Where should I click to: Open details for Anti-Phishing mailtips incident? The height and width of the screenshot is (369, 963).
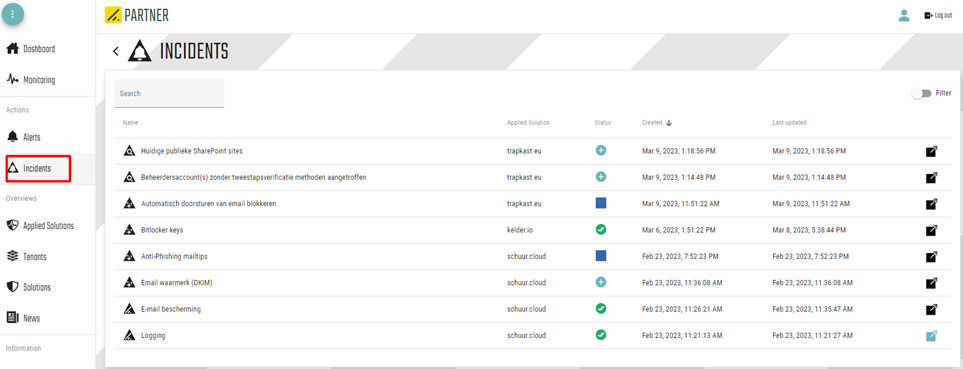(932, 257)
